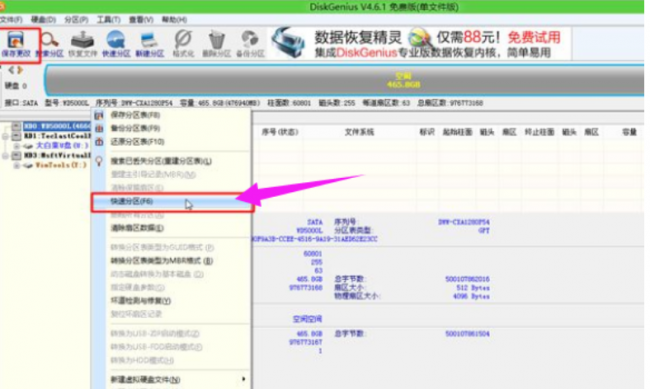The image size is (650, 389).
Task: Click the search icon beside 搜索已丢失分区
Action: tap(99, 161)
